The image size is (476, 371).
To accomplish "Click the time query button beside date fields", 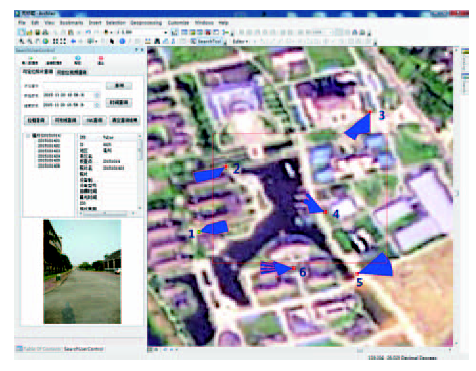I will [x=119, y=102].
